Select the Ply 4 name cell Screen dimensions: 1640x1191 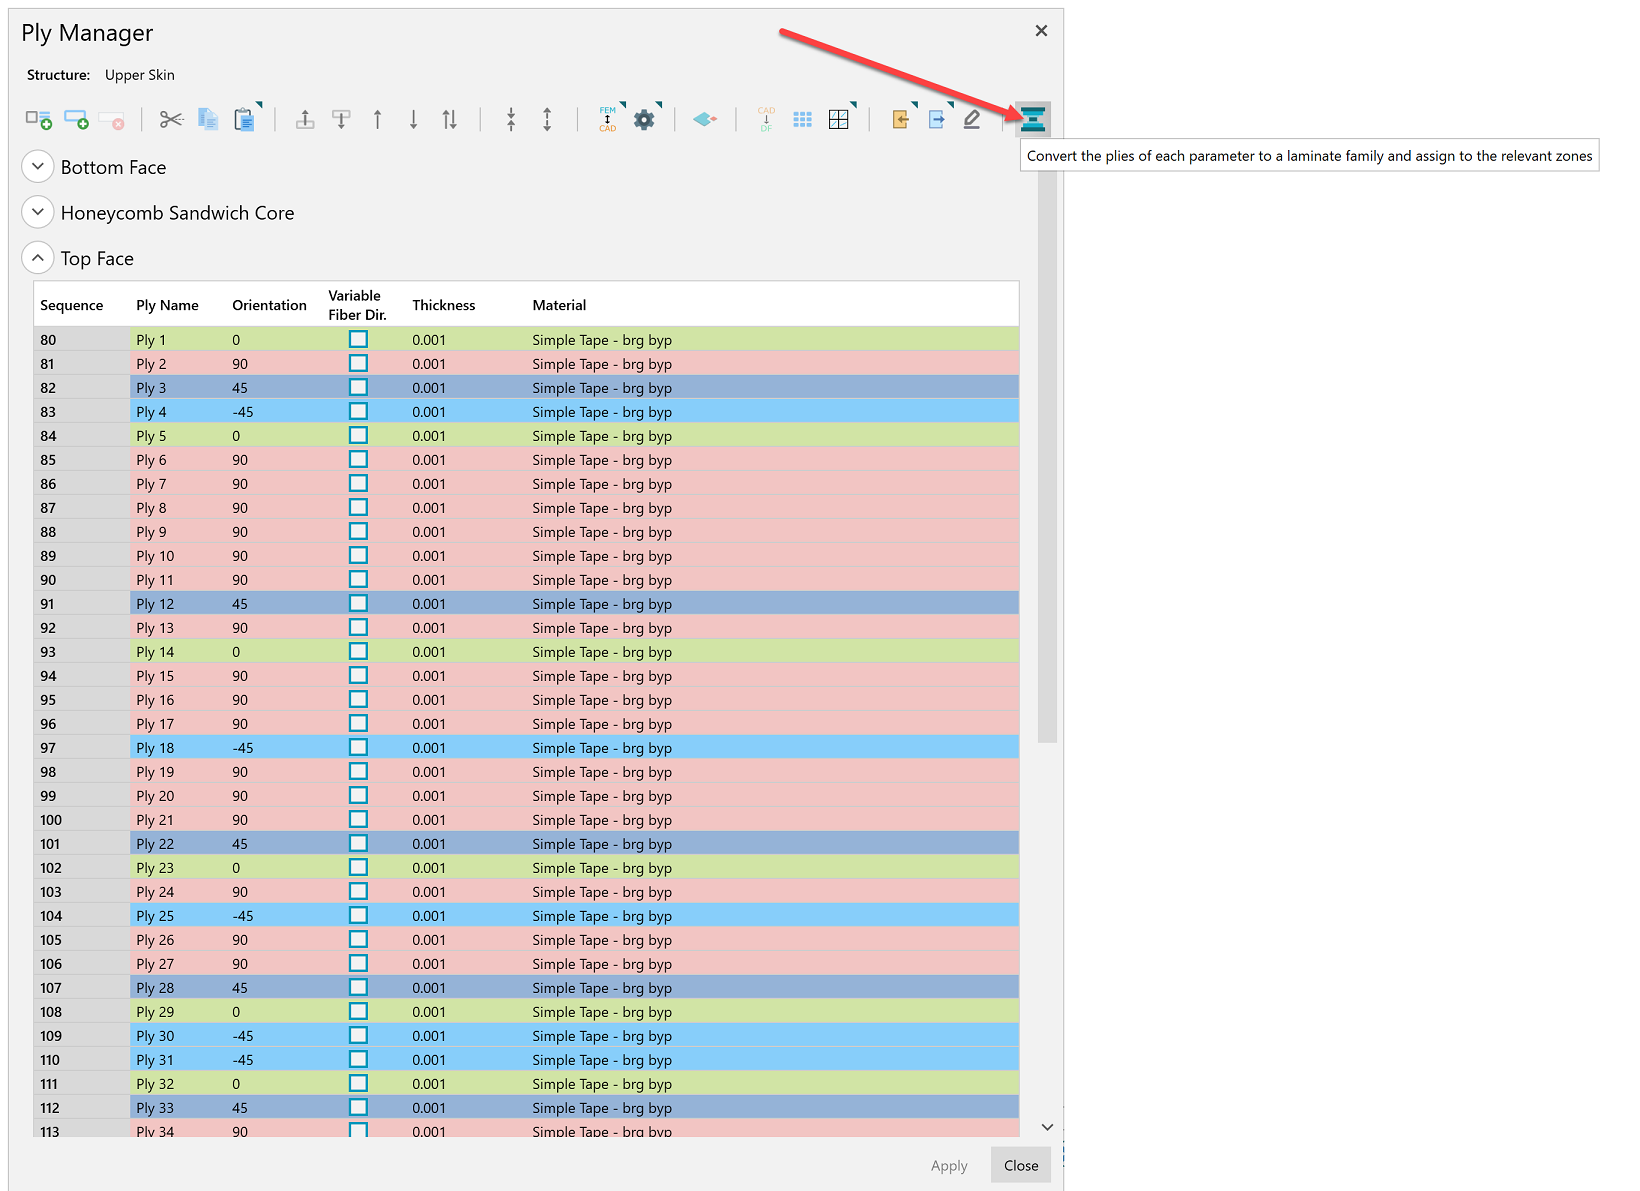tap(178, 412)
